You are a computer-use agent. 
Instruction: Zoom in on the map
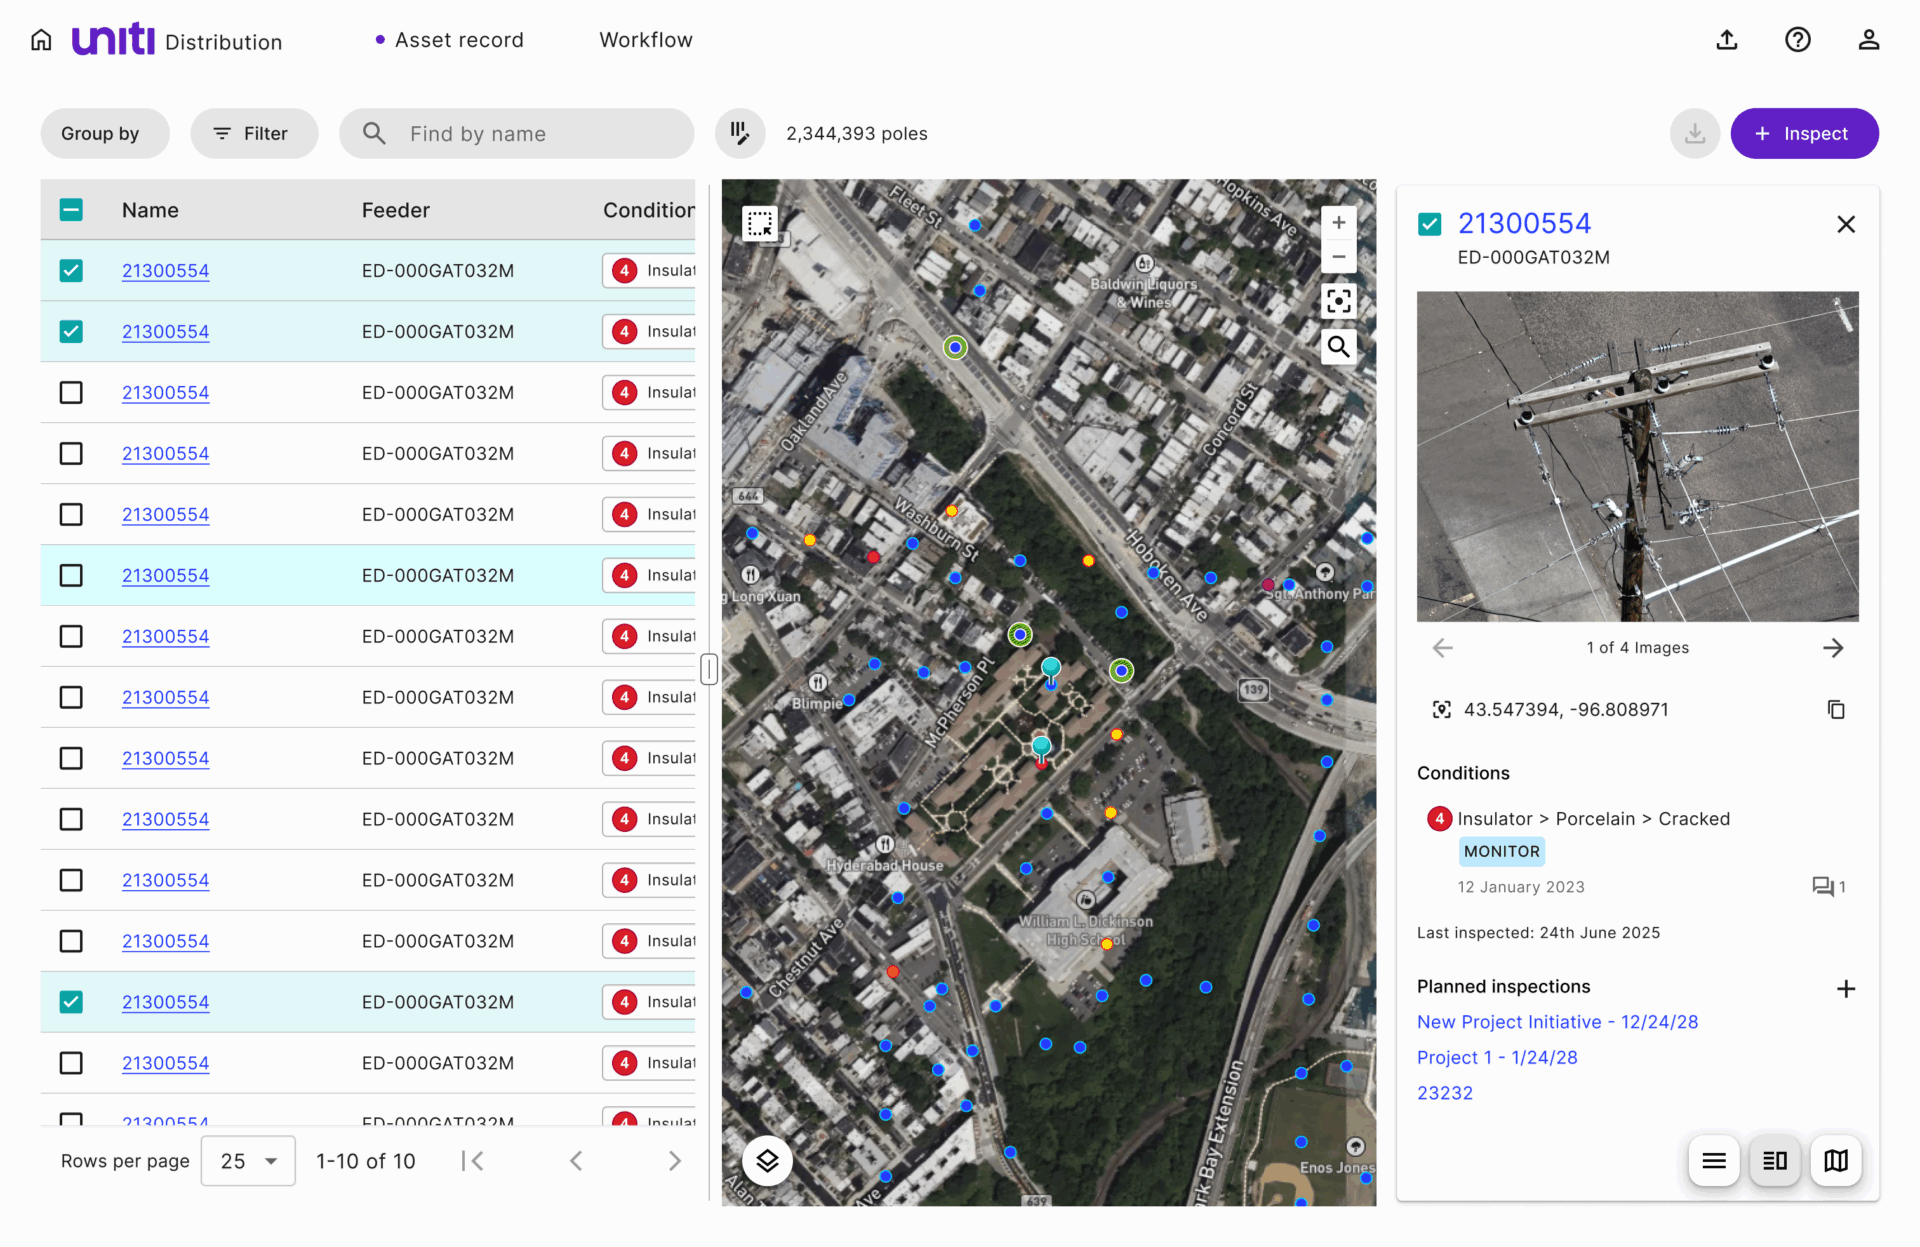click(1338, 223)
